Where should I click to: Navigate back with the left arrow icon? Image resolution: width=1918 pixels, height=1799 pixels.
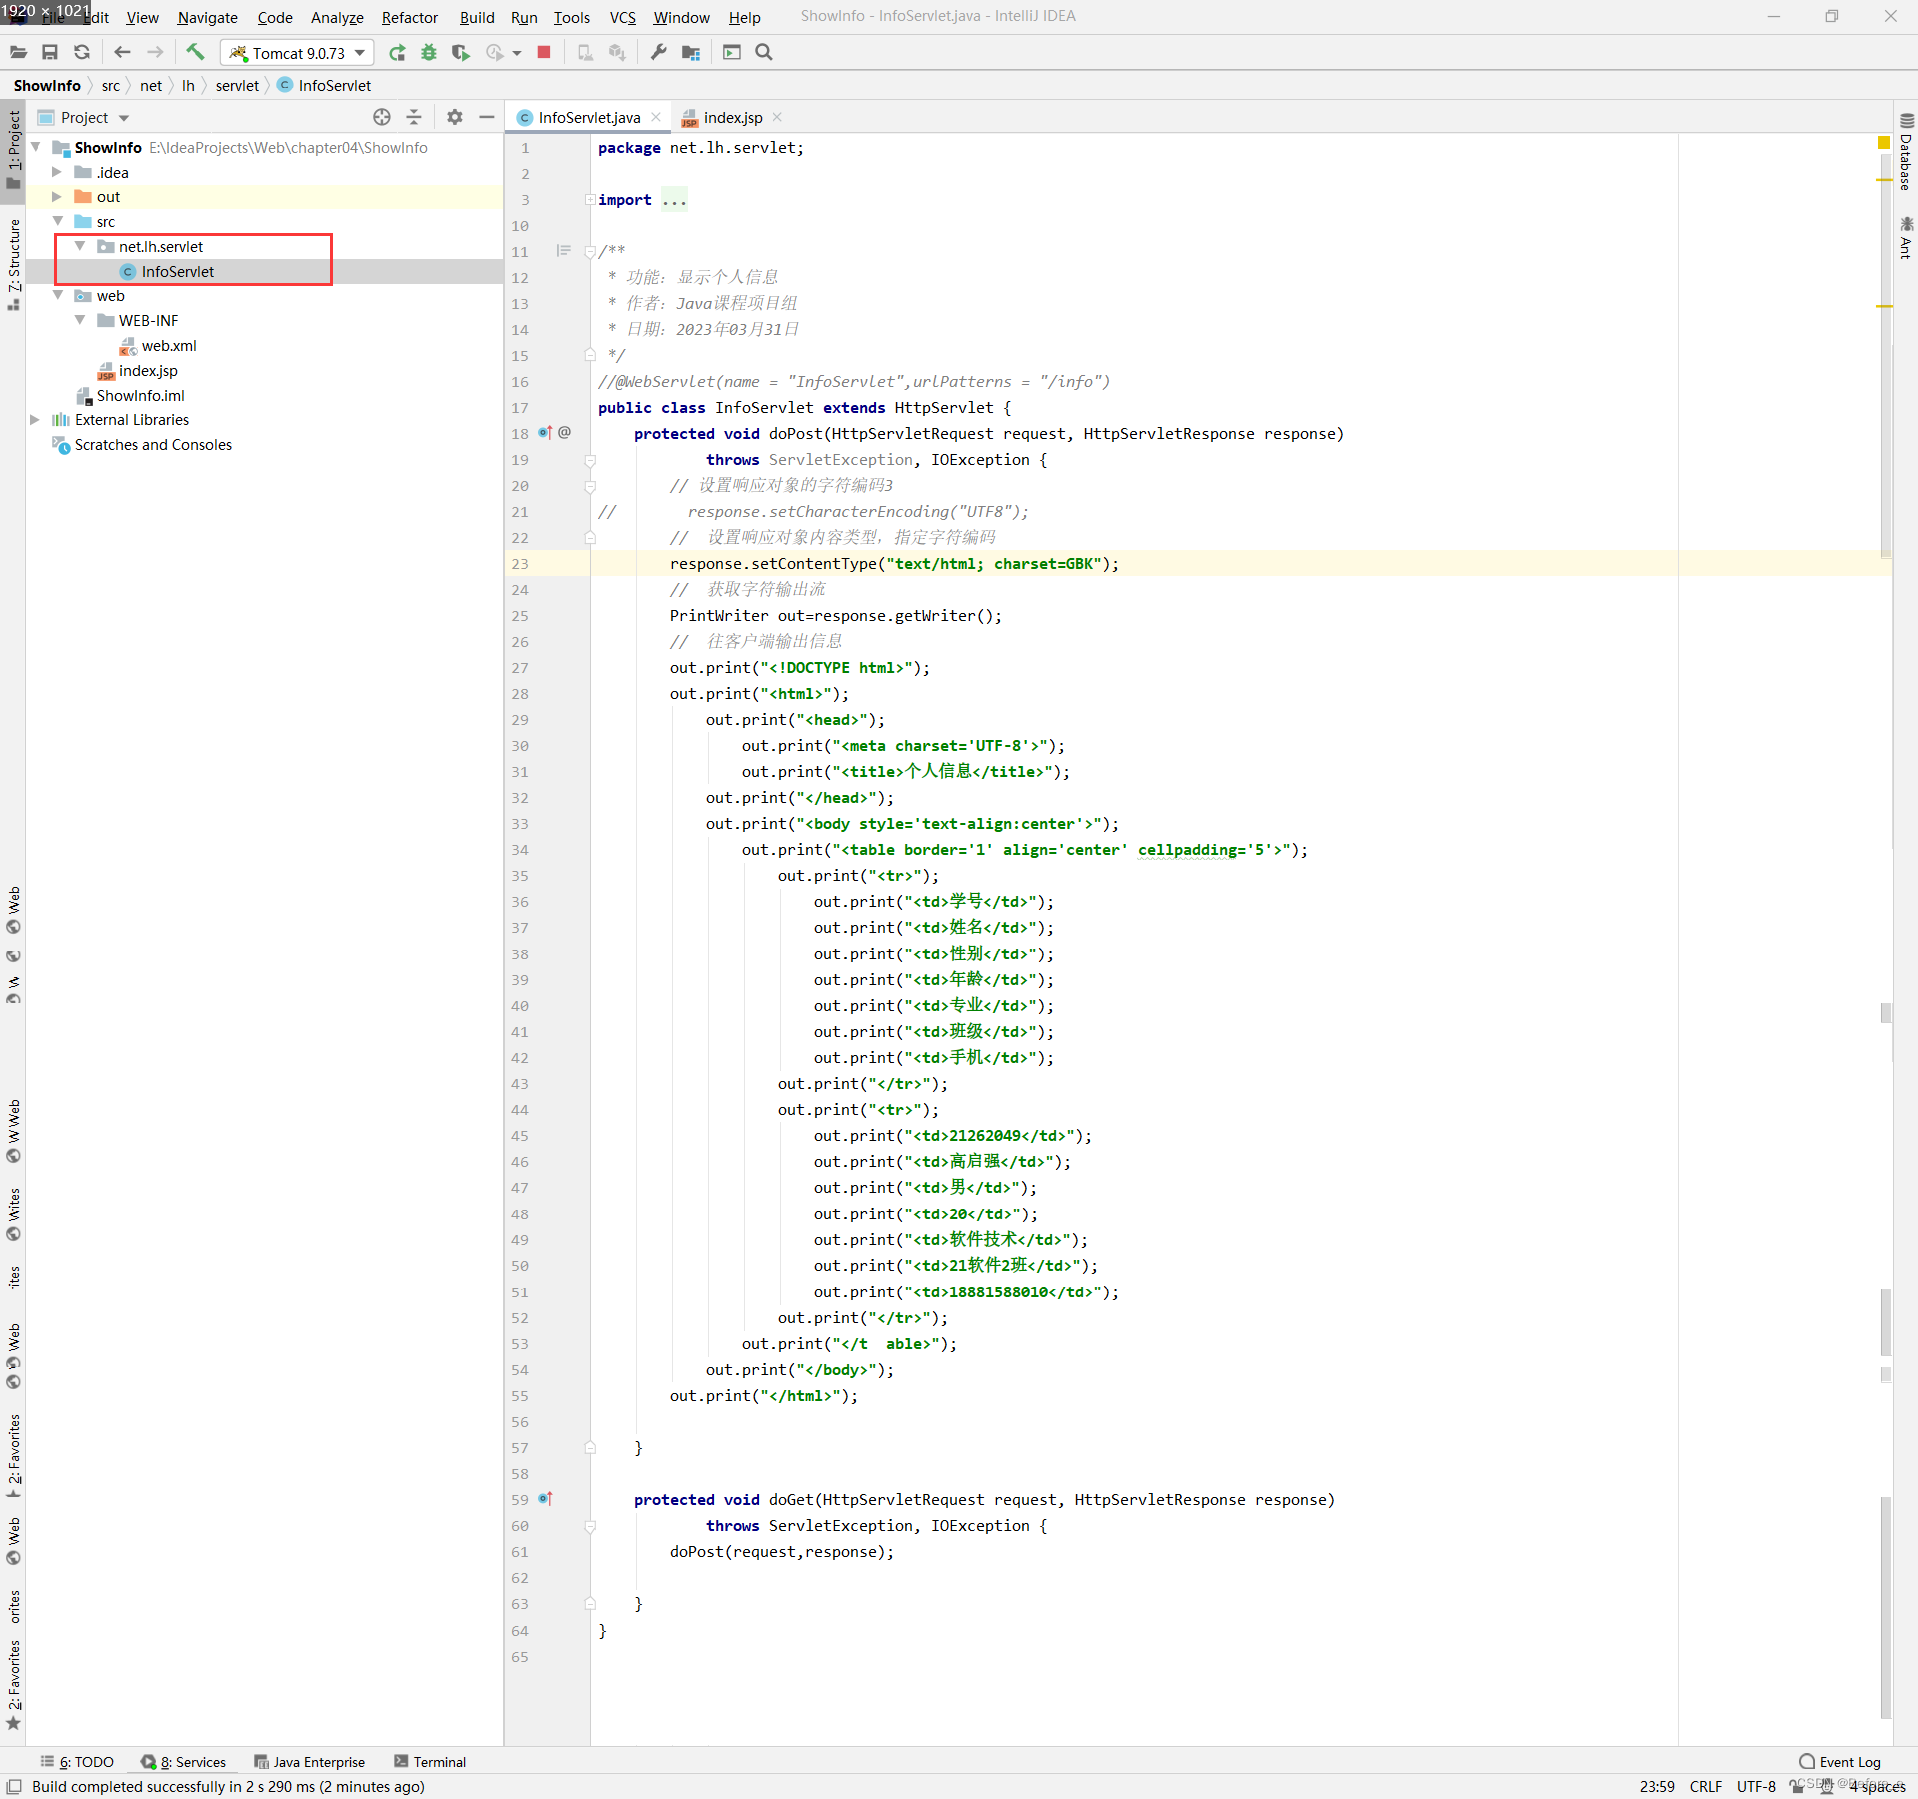(122, 52)
